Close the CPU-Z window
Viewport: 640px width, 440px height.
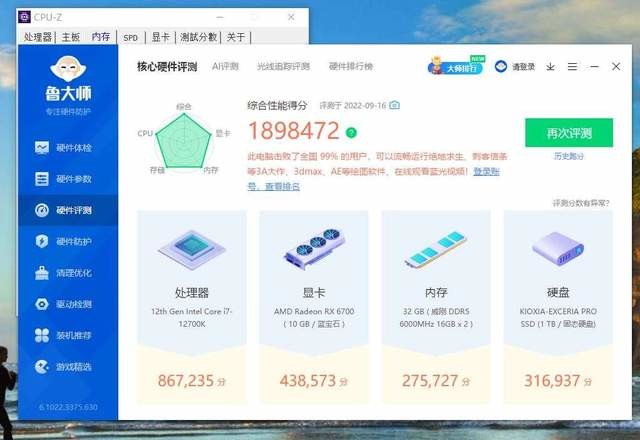pyautogui.click(x=291, y=17)
